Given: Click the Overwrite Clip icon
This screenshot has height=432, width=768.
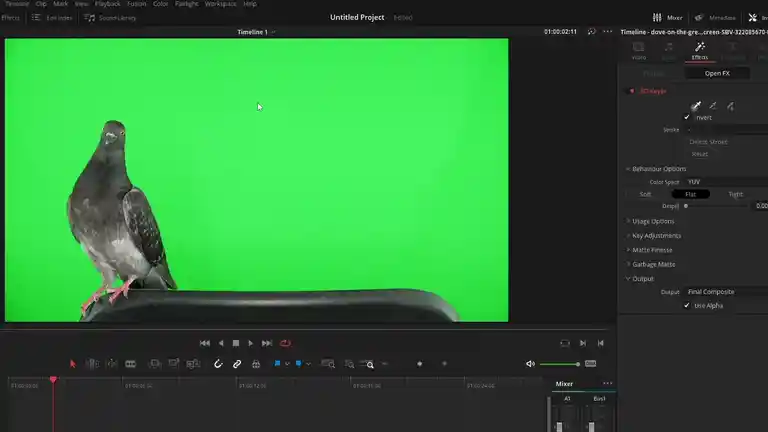Looking at the screenshot, I should coord(174,364).
